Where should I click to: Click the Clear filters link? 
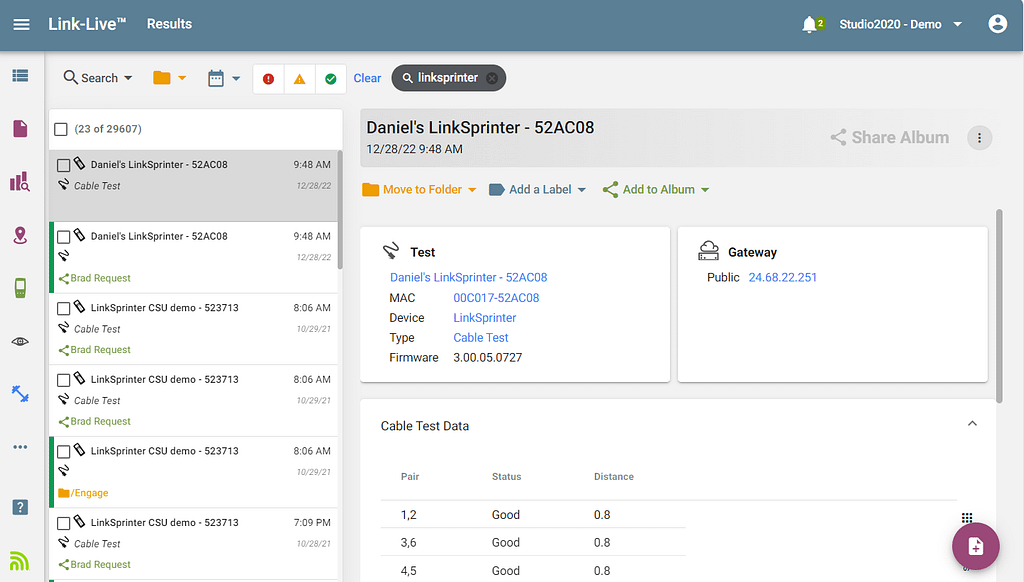click(x=367, y=78)
